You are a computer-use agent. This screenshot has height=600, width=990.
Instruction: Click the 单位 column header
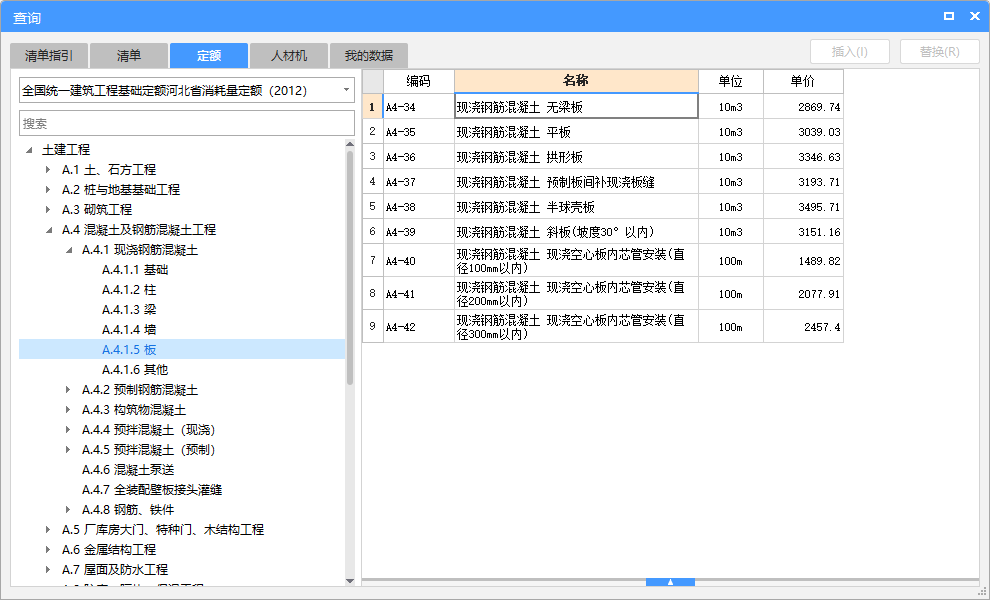coord(731,81)
